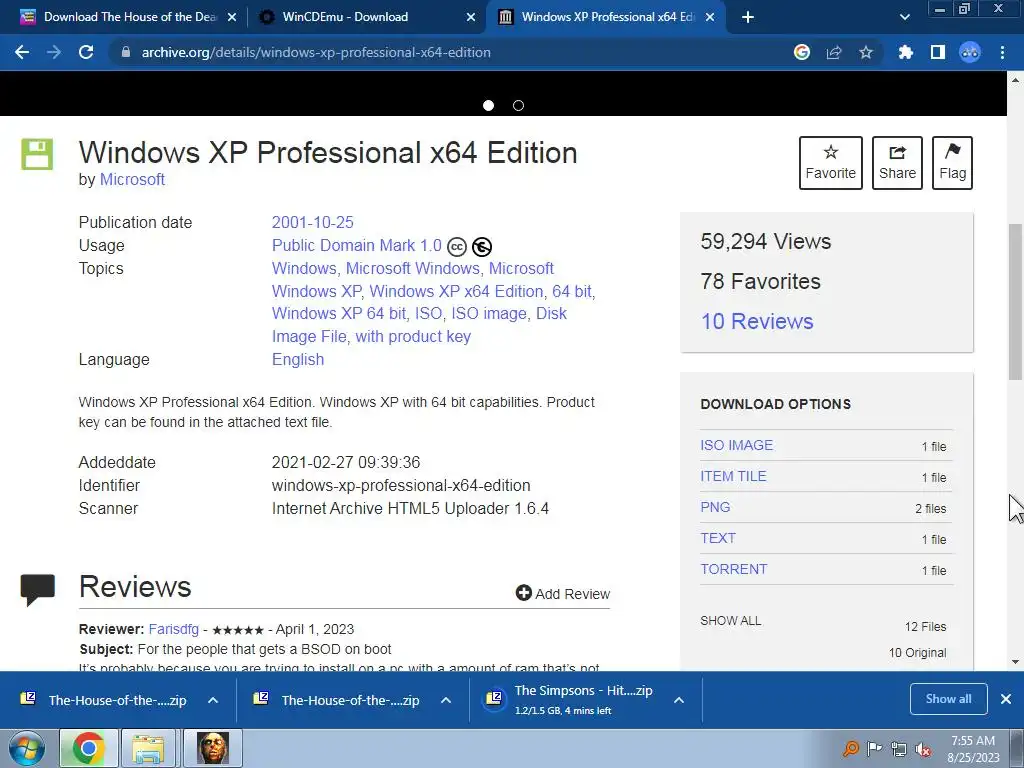Click Show all downloads button
The width and height of the screenshot is (1024, 768).
point(948,699)
